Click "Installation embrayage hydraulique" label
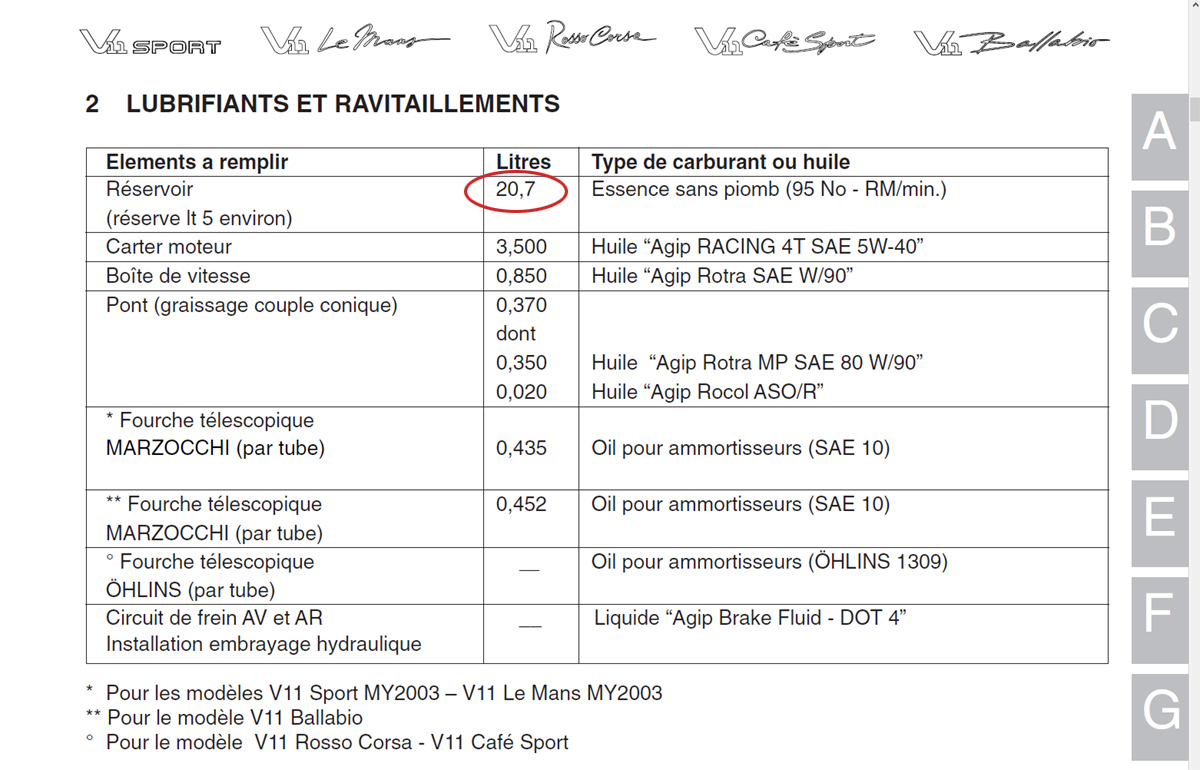 pos(264,644)
